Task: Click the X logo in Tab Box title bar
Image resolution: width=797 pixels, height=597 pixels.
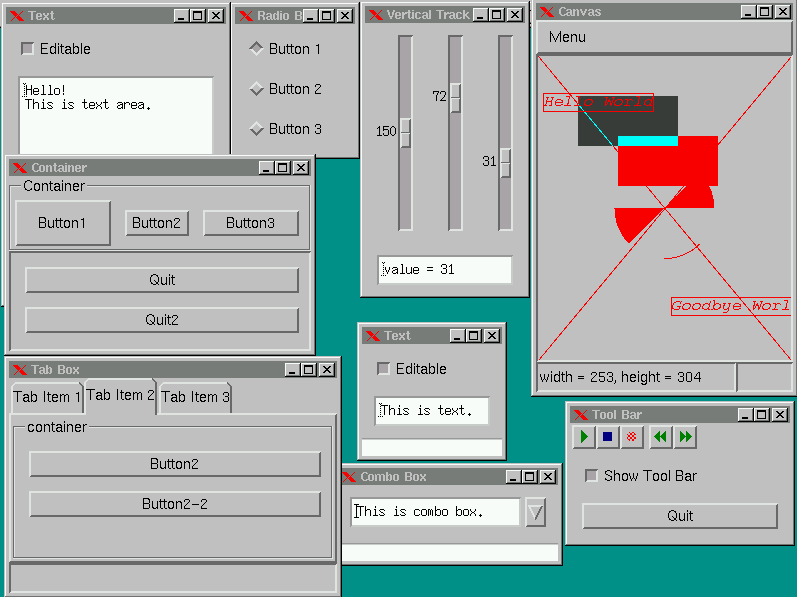Action: coord(18,370)
